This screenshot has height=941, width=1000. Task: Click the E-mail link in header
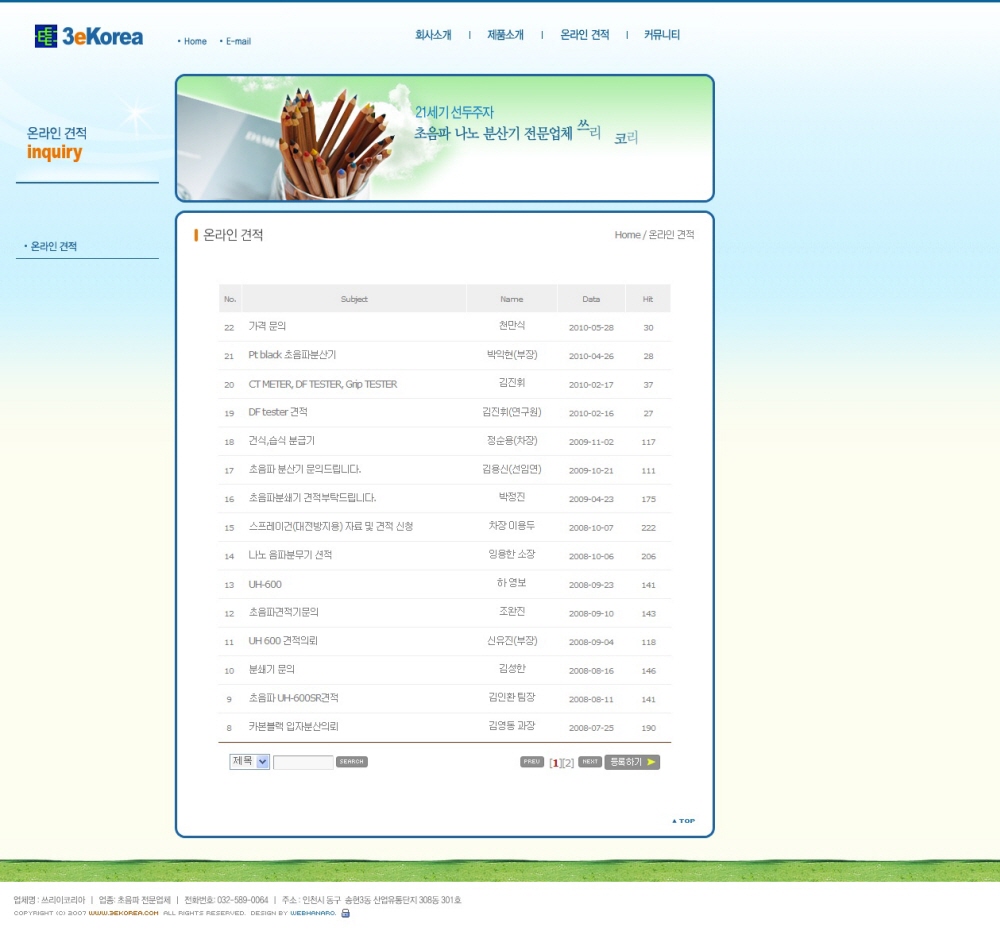(x=238, y=42)
